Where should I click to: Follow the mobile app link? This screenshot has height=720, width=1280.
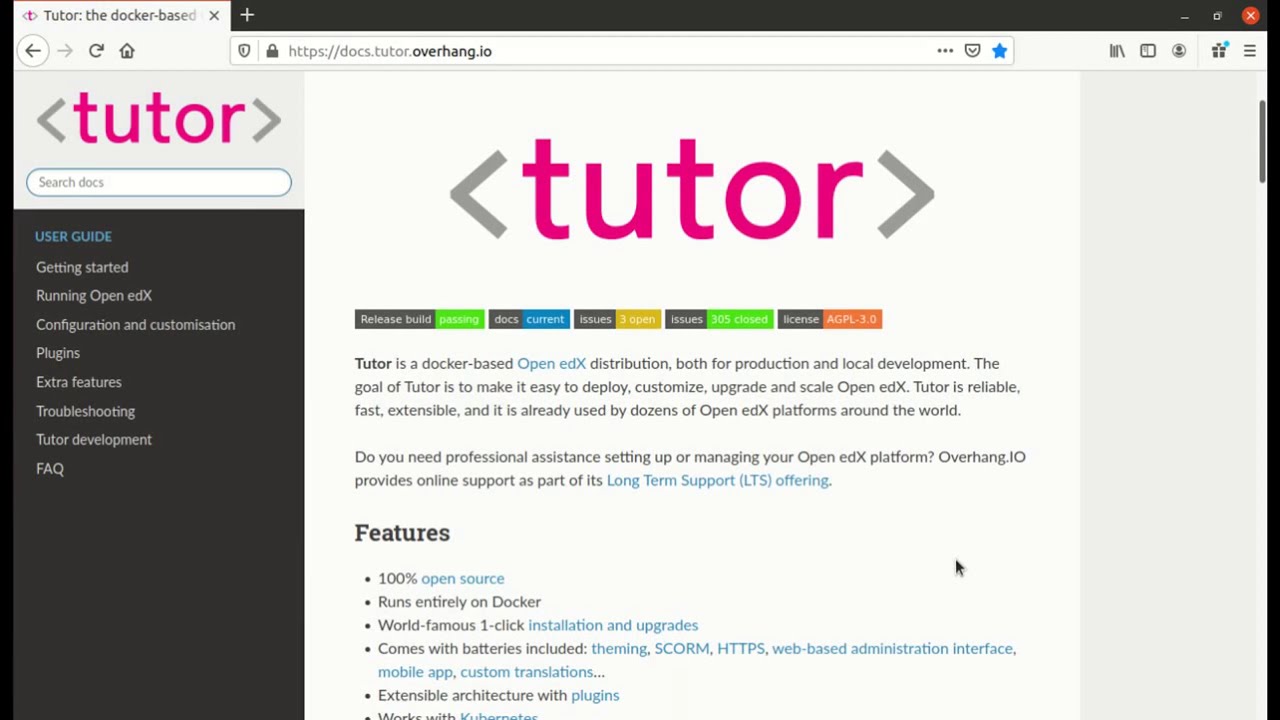[x=415, y=672]
